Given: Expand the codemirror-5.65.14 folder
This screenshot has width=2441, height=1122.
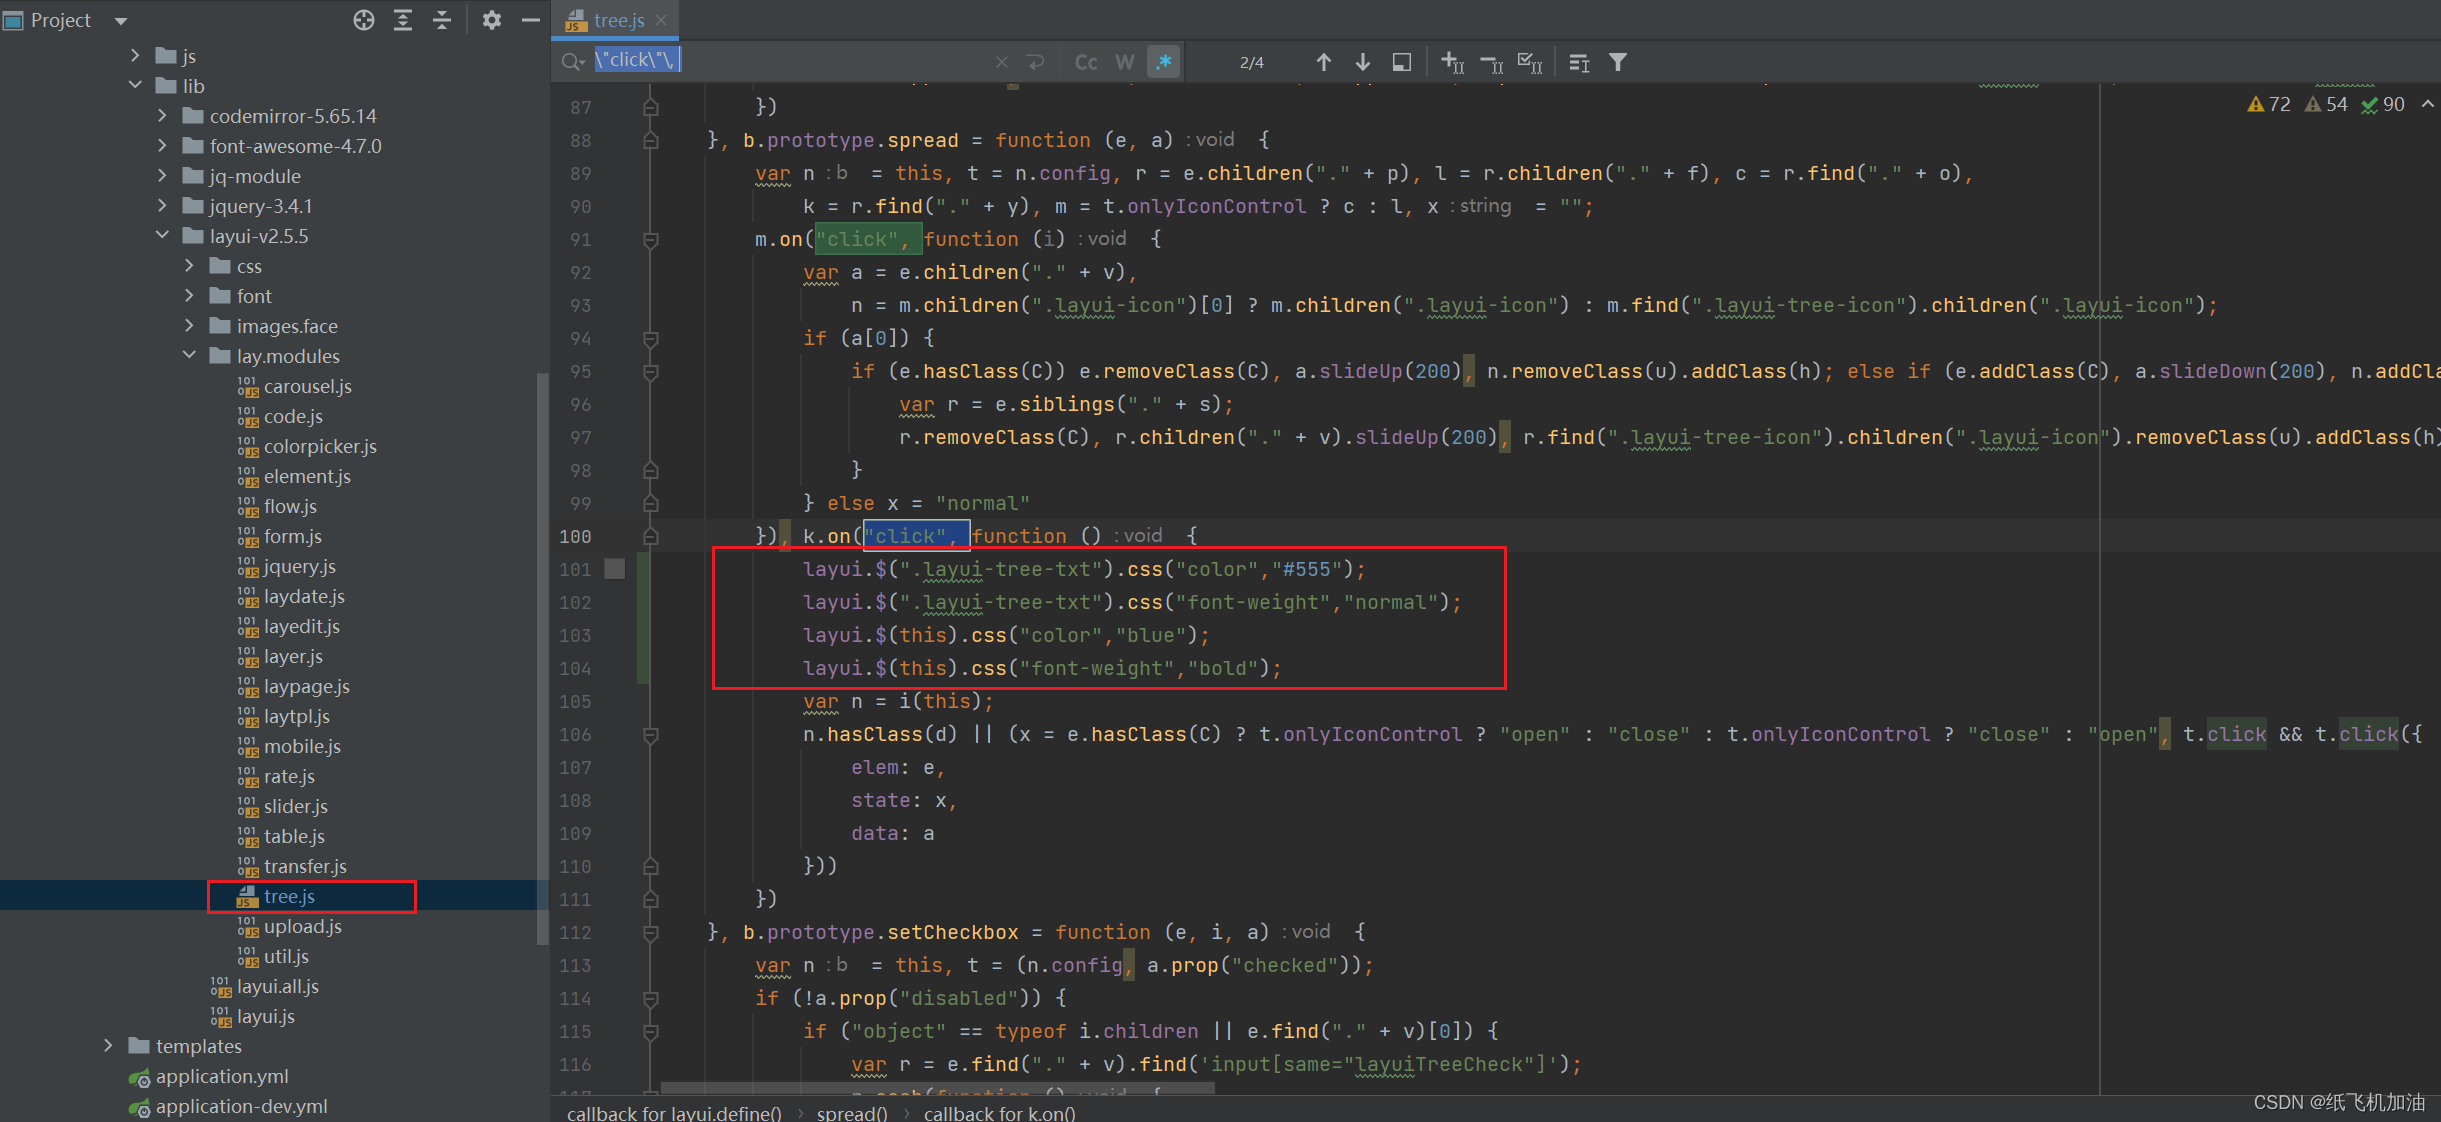Looking at the screenshot, I should (x=162, y=116).
